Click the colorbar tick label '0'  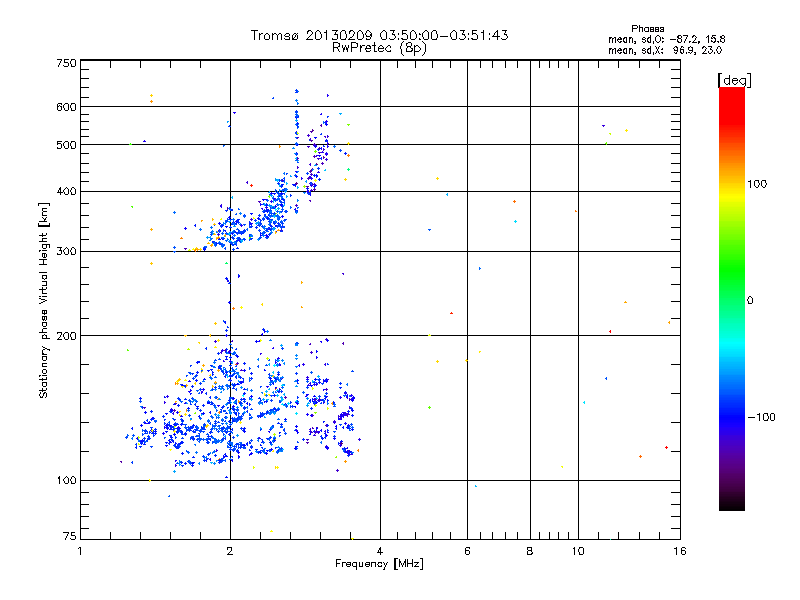point(750,300)
